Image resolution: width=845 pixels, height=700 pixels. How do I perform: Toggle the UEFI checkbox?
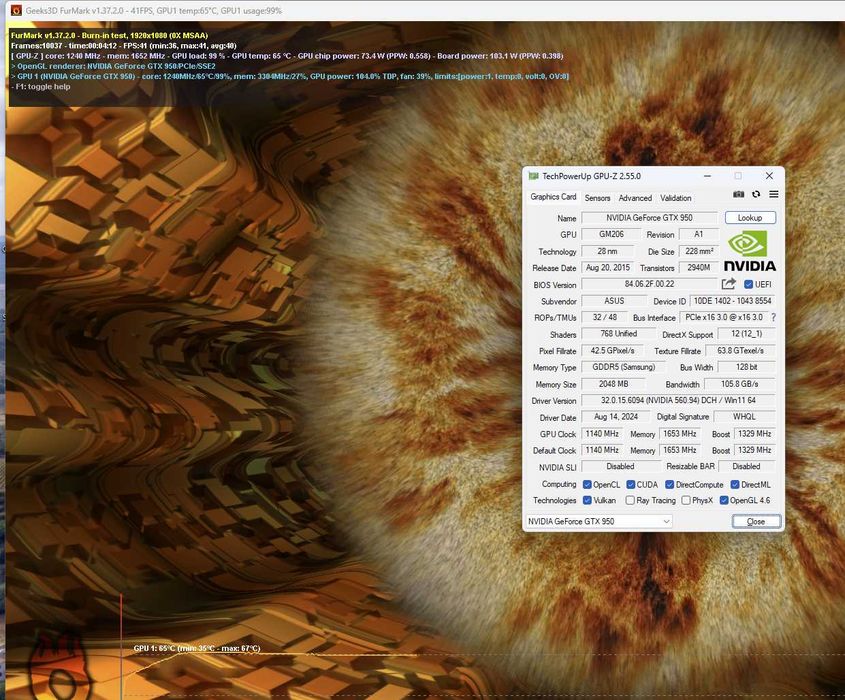coord(749,285)
